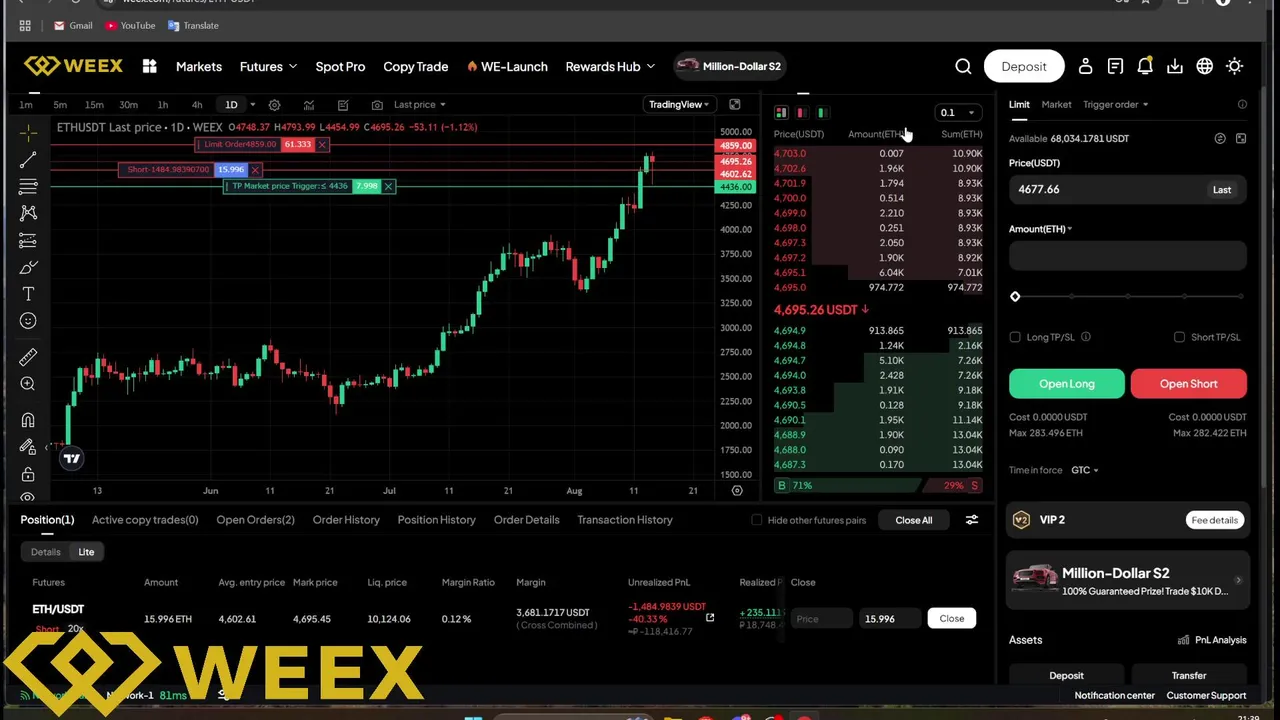Click the position close Price field
This screenshot has height=720, width=1280.
(x=822, y=619)
